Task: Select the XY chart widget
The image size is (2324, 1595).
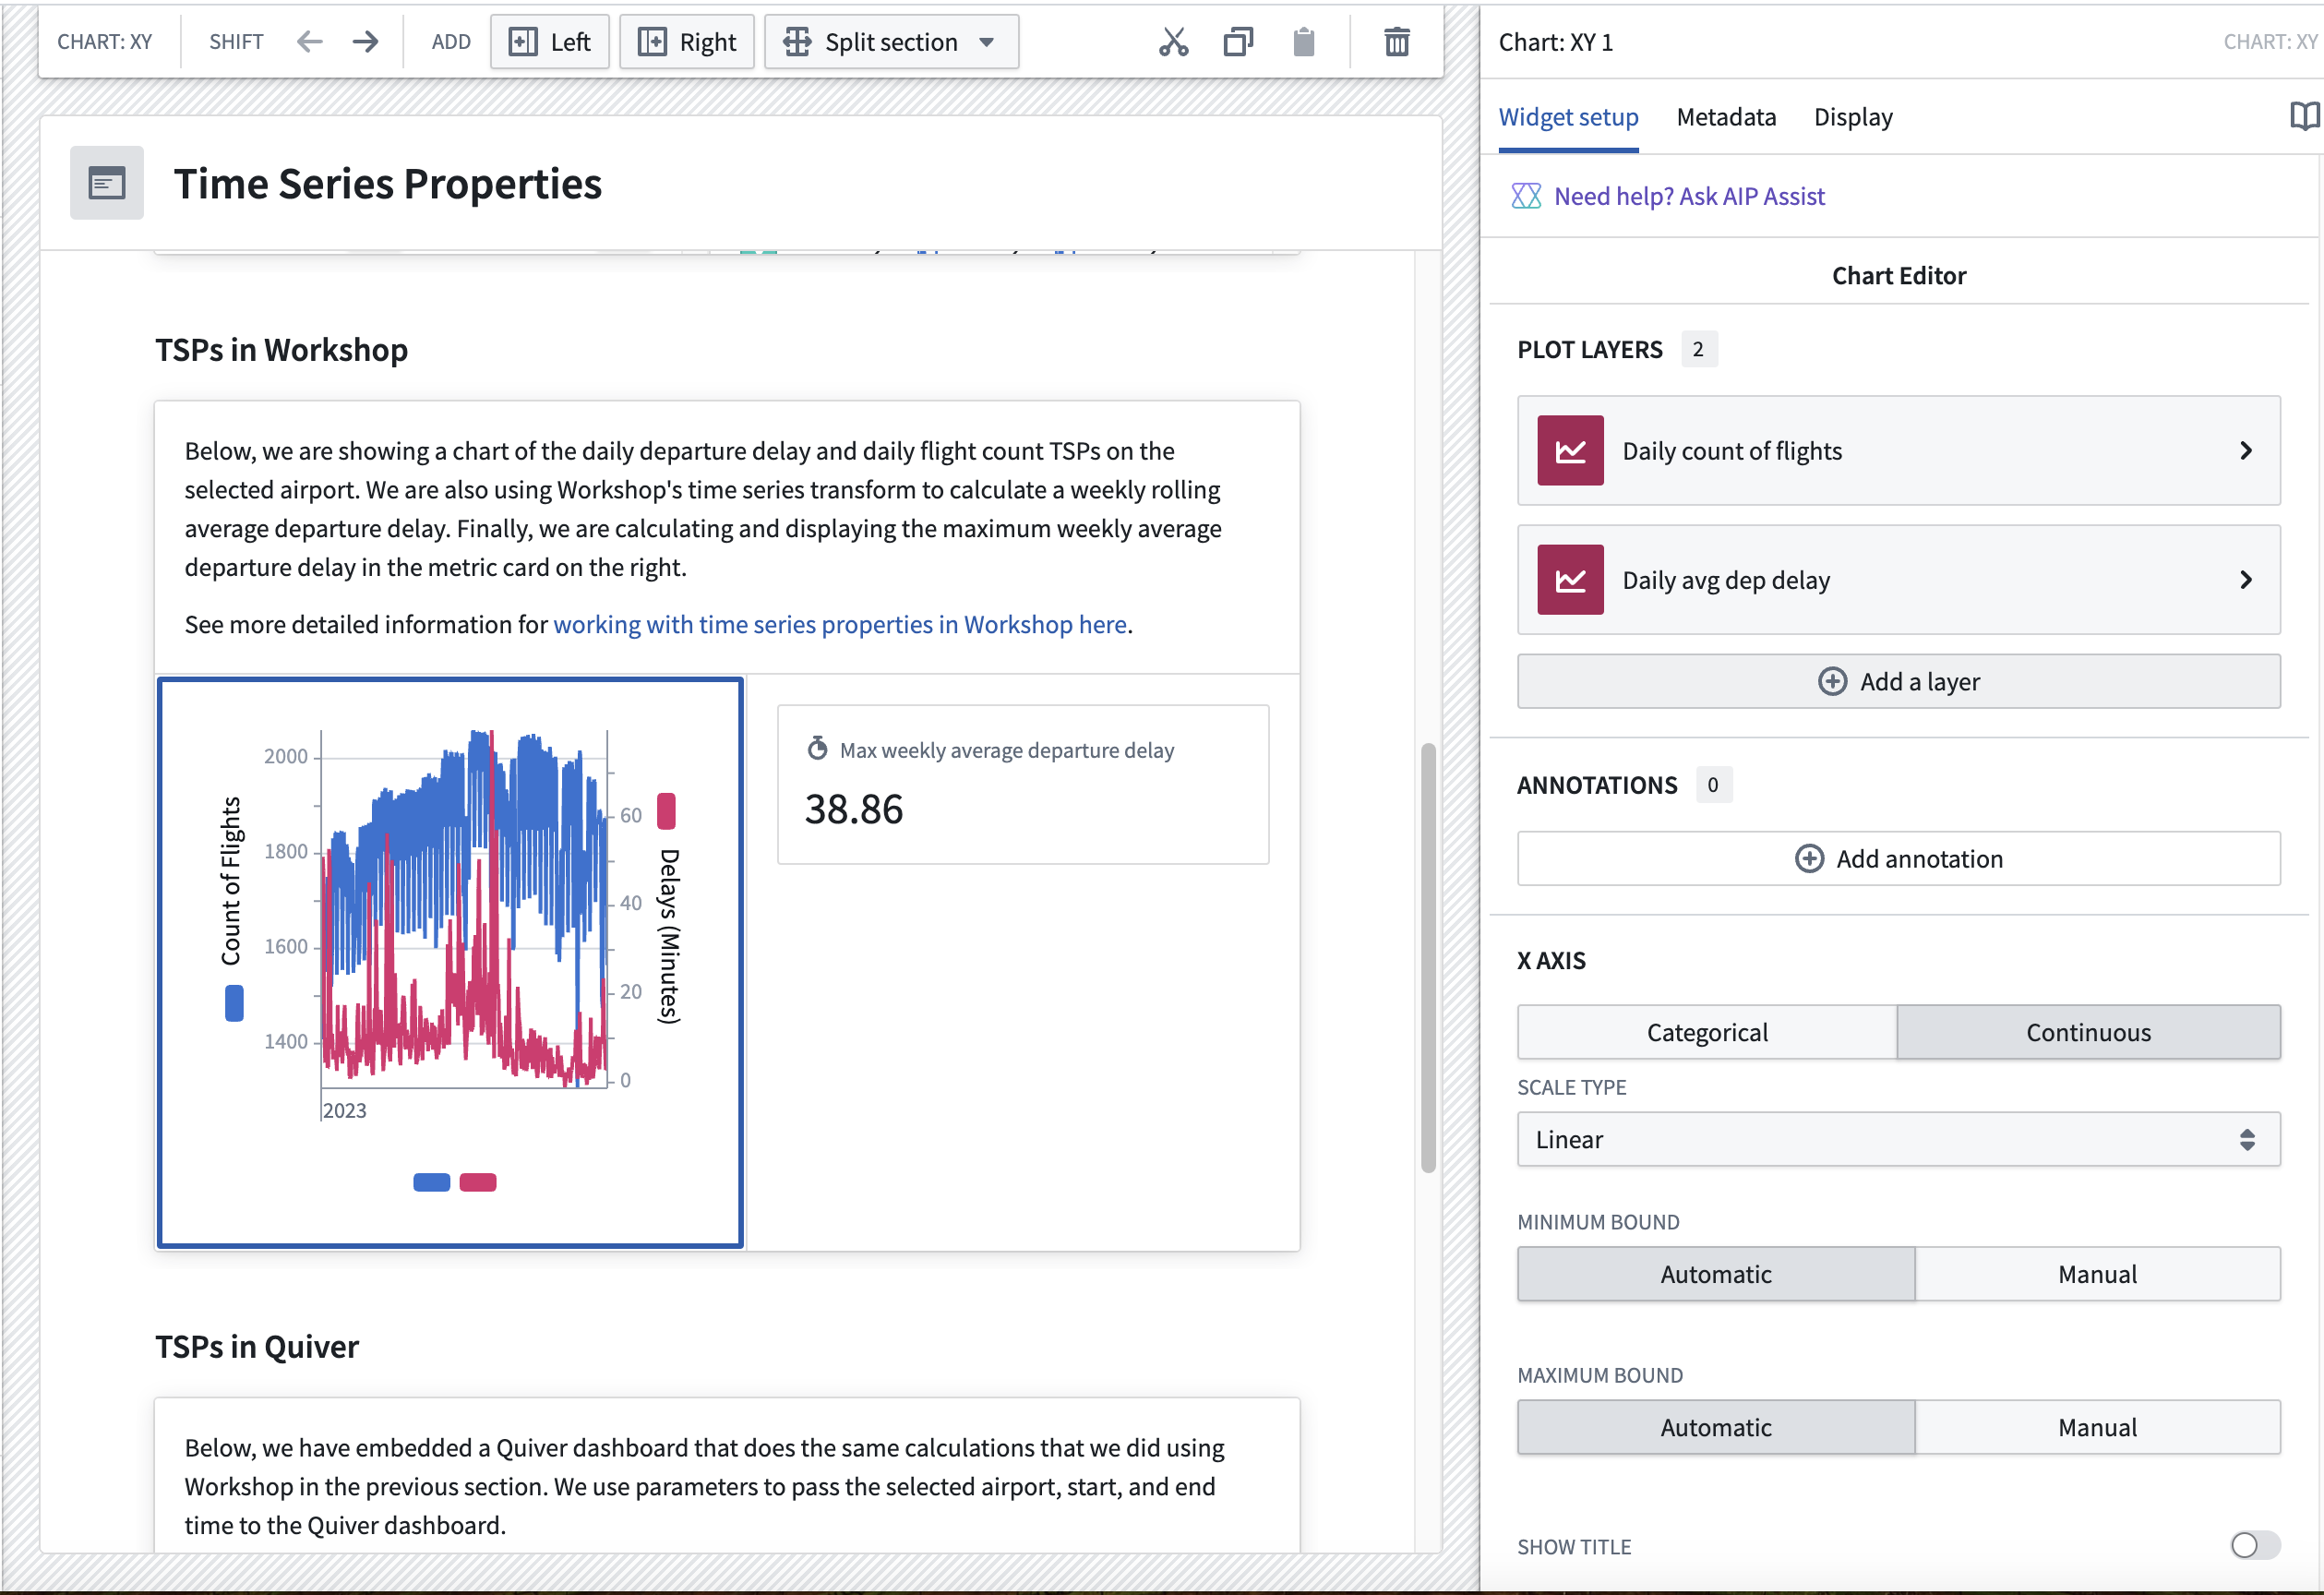Action: [450, 963]
